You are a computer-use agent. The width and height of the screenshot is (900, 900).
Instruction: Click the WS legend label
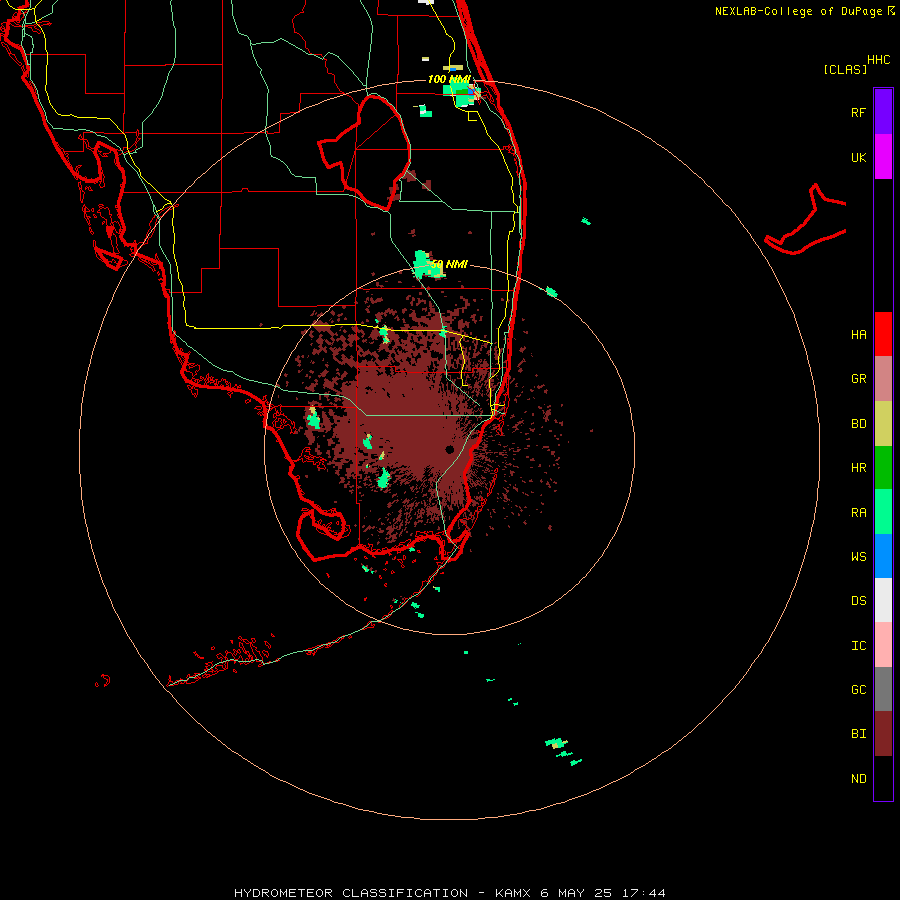(x=858, y=556)
